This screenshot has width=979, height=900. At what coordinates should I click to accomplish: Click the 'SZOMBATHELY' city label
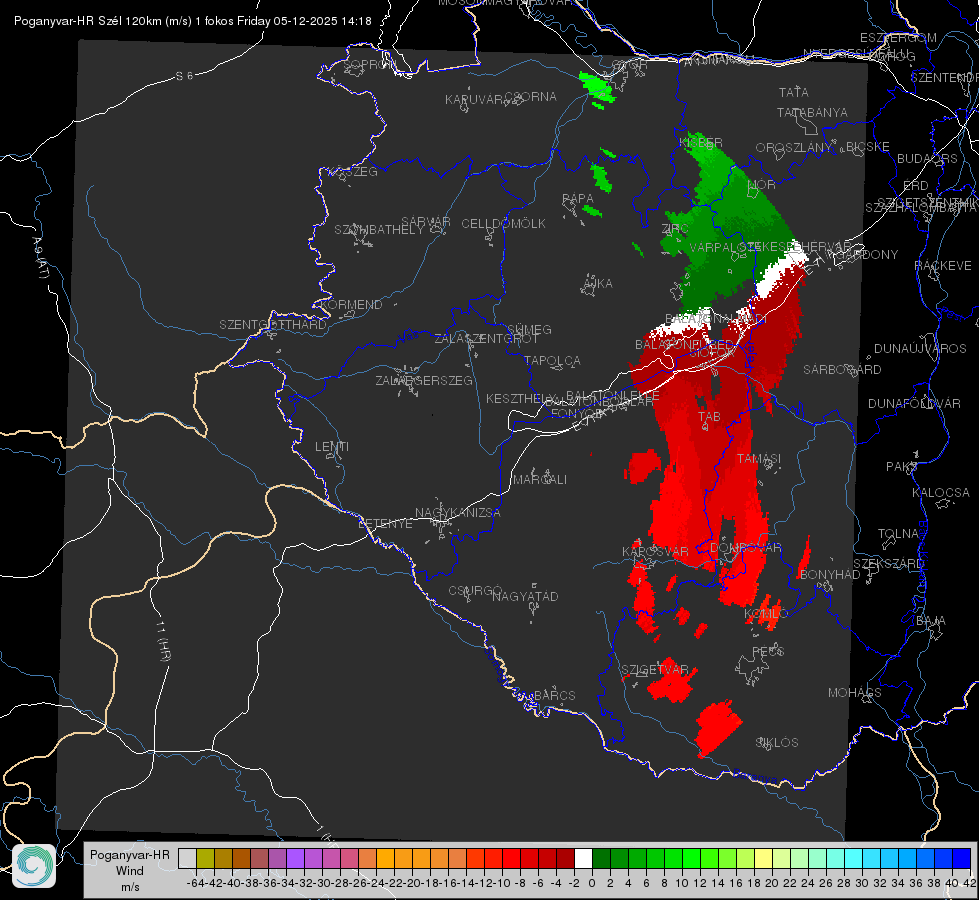point(378,230)
